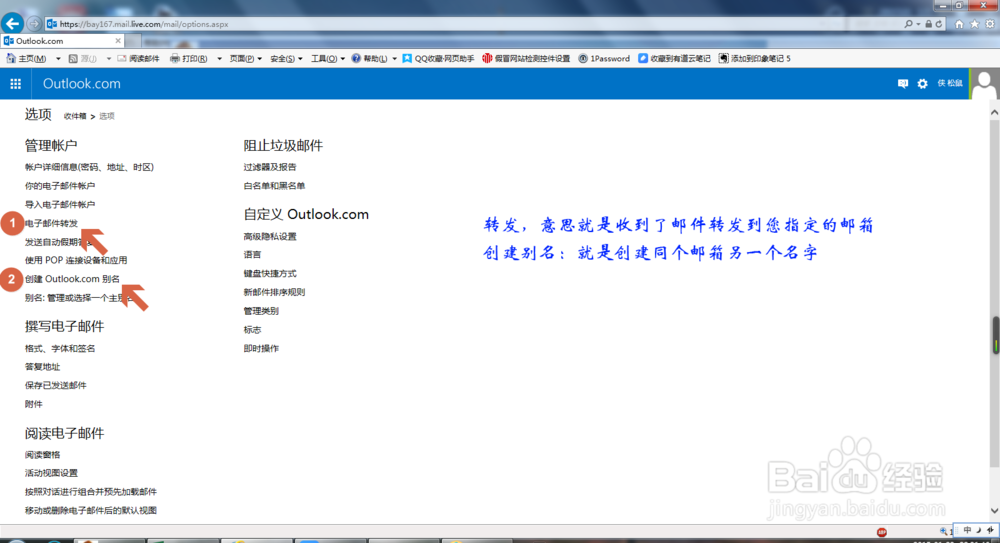Open 即时操作 link
Image resolution: width=1000 pixels, height=543 pixels.
[261, 348]
